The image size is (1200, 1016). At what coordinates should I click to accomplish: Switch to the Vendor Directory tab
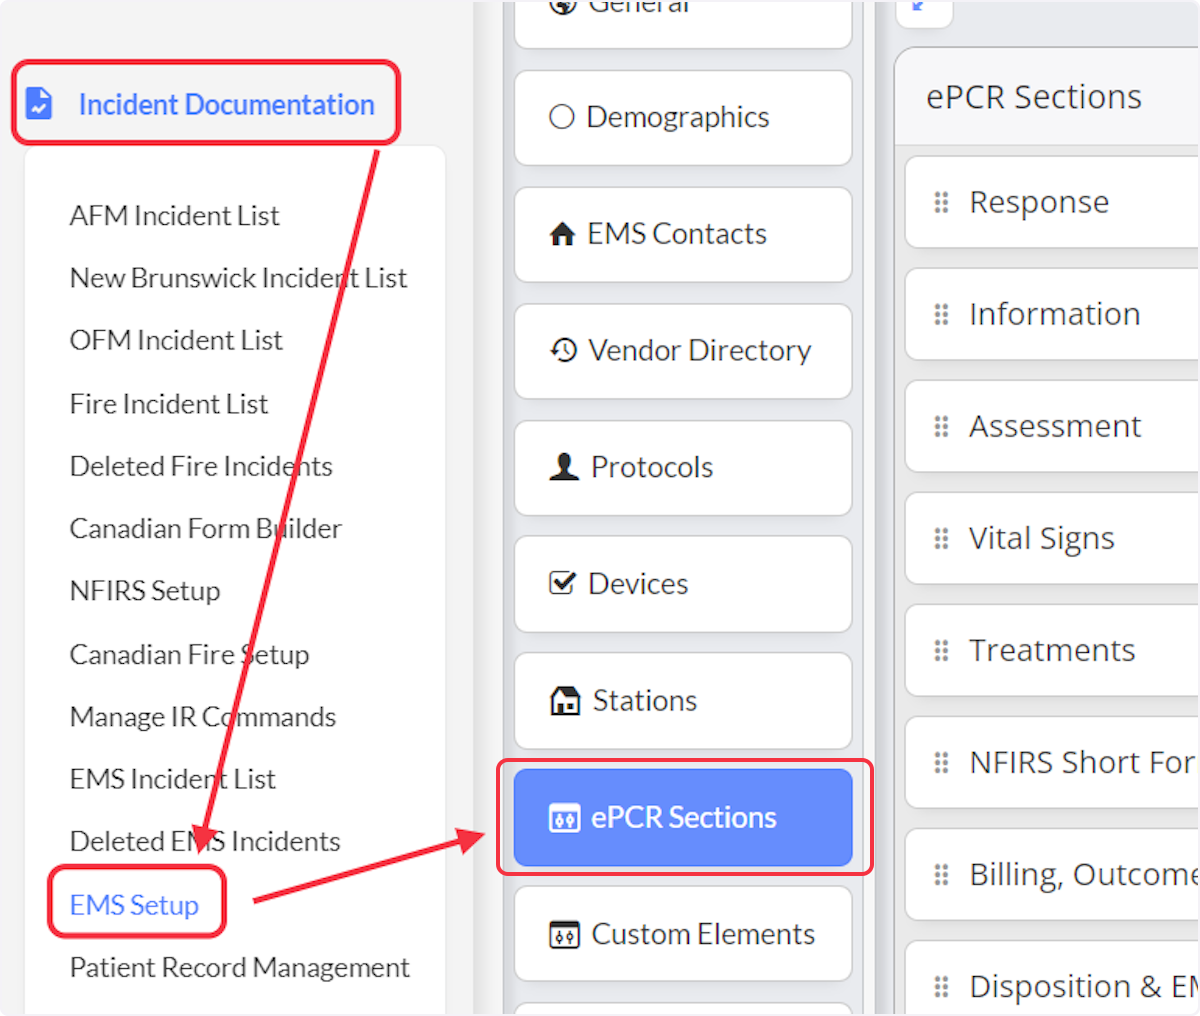pyautogui.click(x=683, y=351)
